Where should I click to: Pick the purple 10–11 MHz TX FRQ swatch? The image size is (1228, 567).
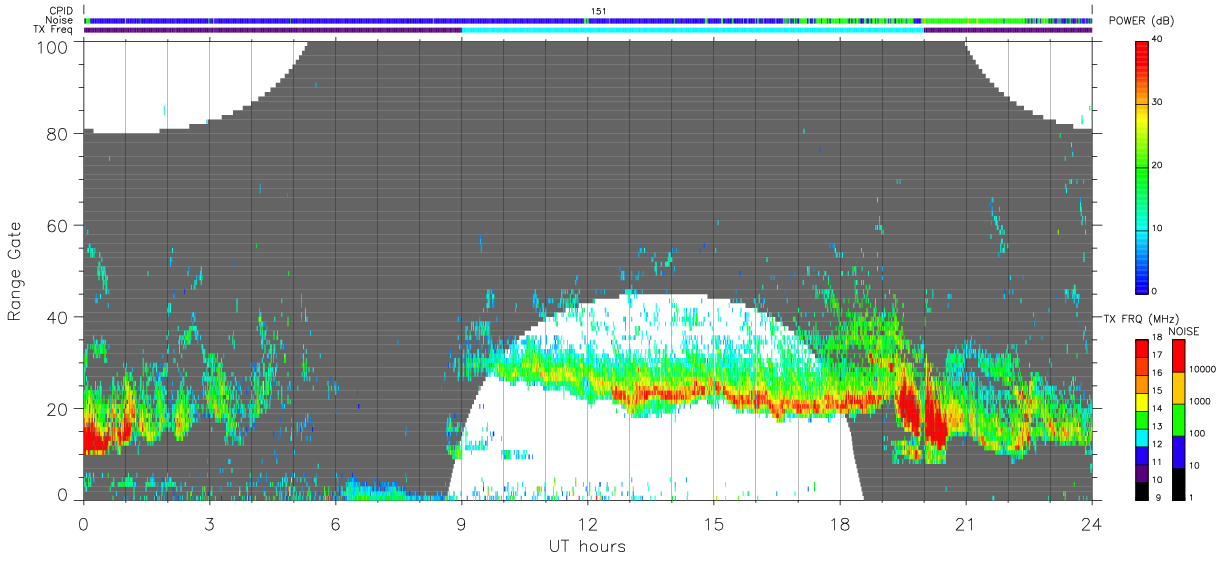[x=1143, y=471]
